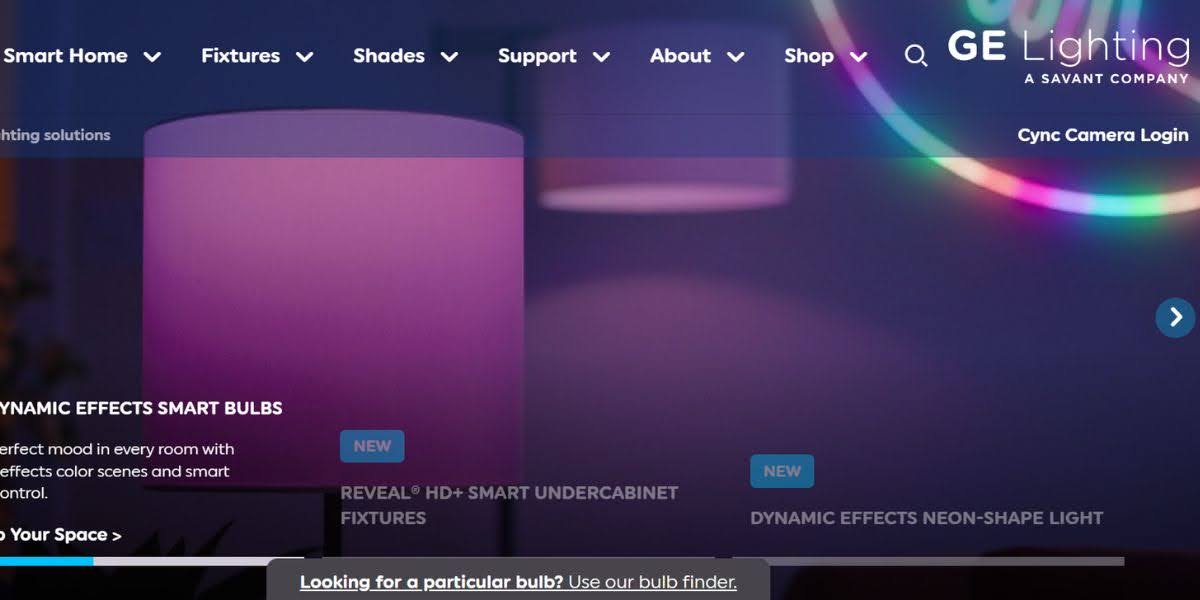Go to next slide with right arrow
The image size is (1200, 600).
tap(1174, 317)
